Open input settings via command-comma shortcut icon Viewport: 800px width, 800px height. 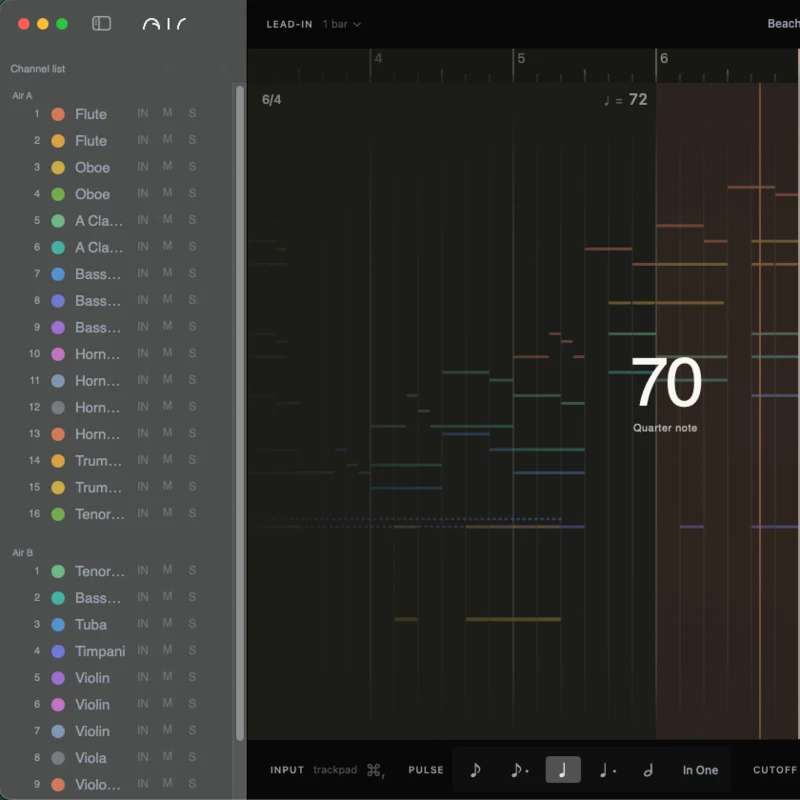point(376,770)
